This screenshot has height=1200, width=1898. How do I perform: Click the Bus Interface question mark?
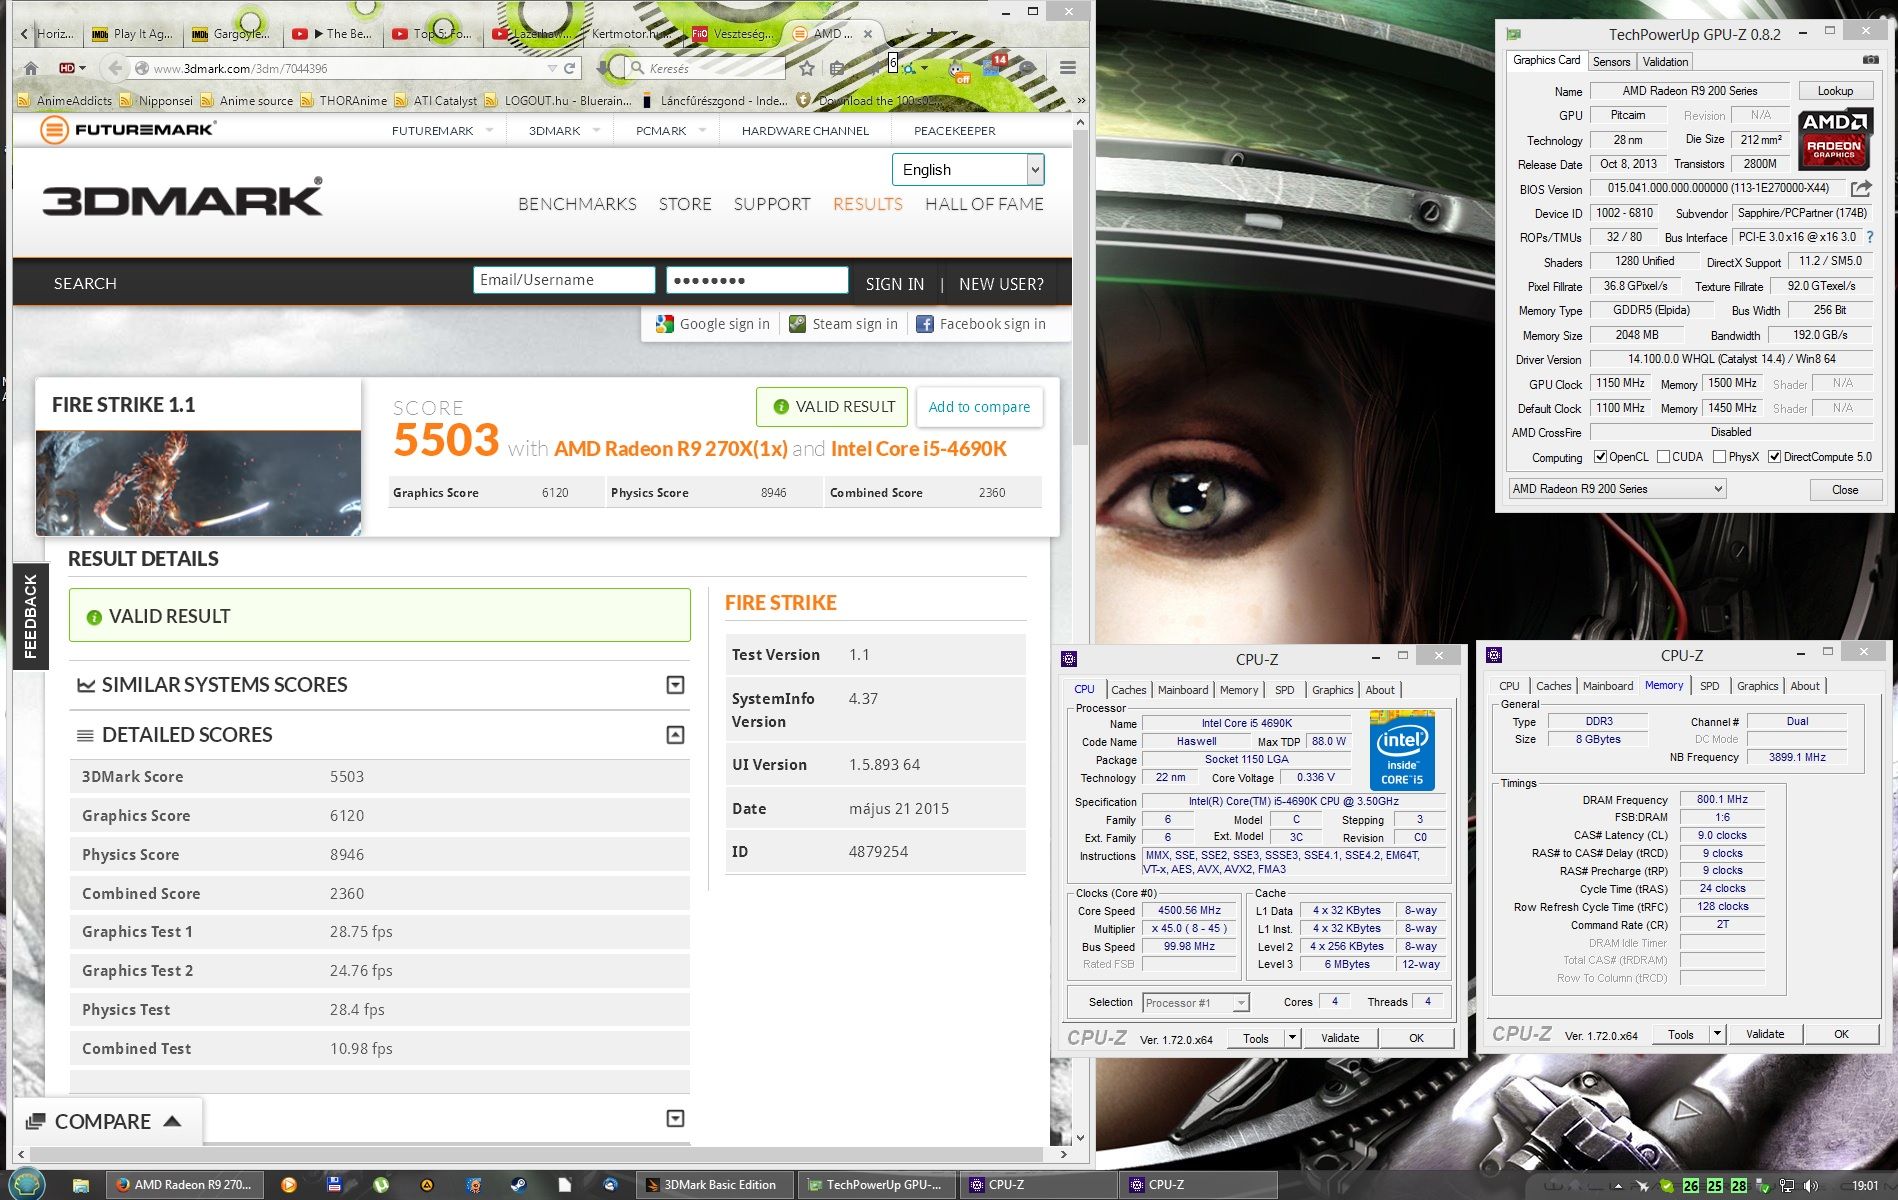(1870, 237)
